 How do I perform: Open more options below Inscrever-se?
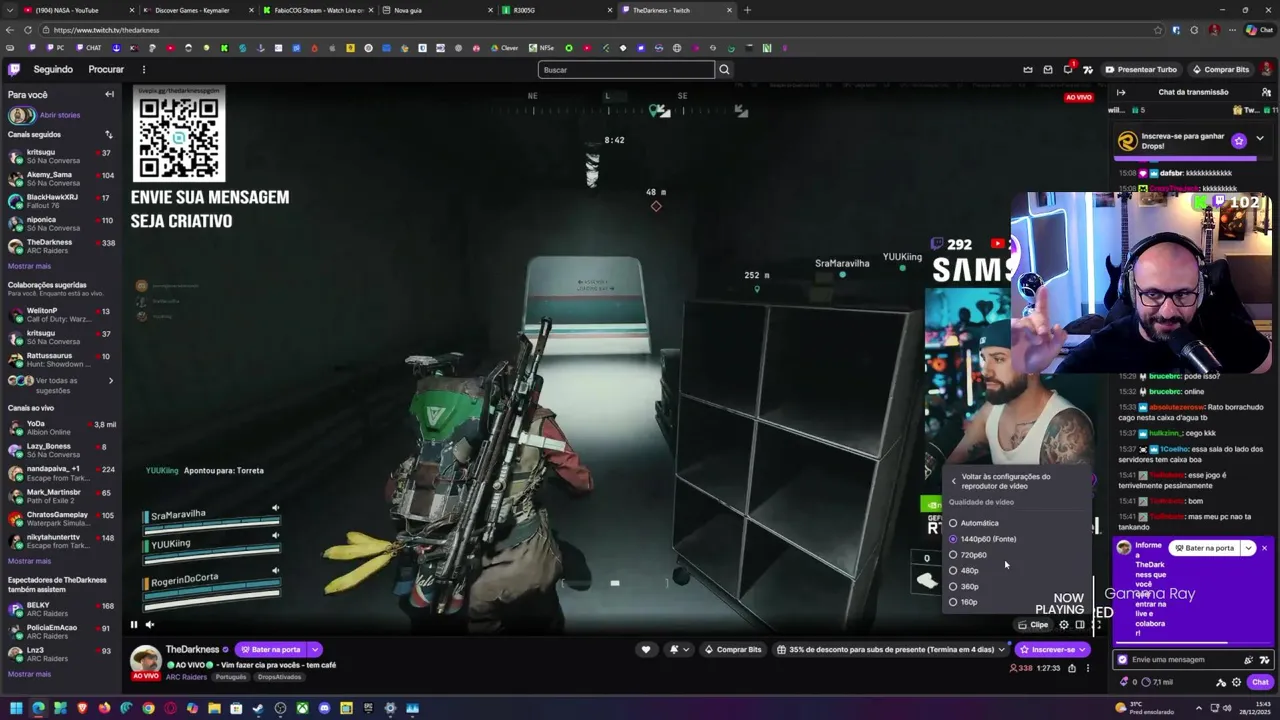1088,668
